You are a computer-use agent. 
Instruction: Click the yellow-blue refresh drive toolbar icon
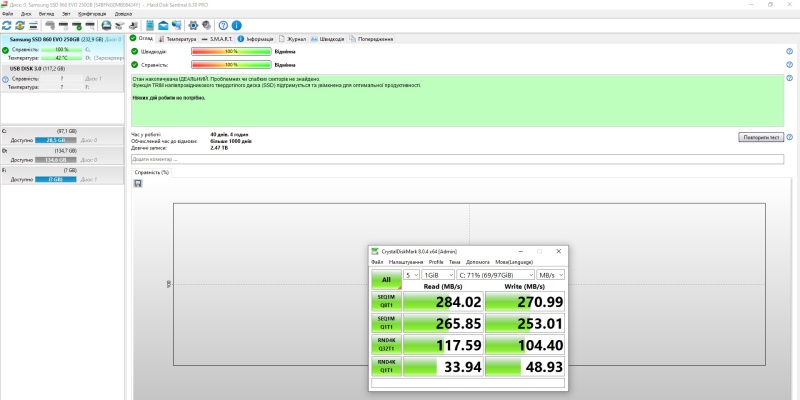[20, 26]
